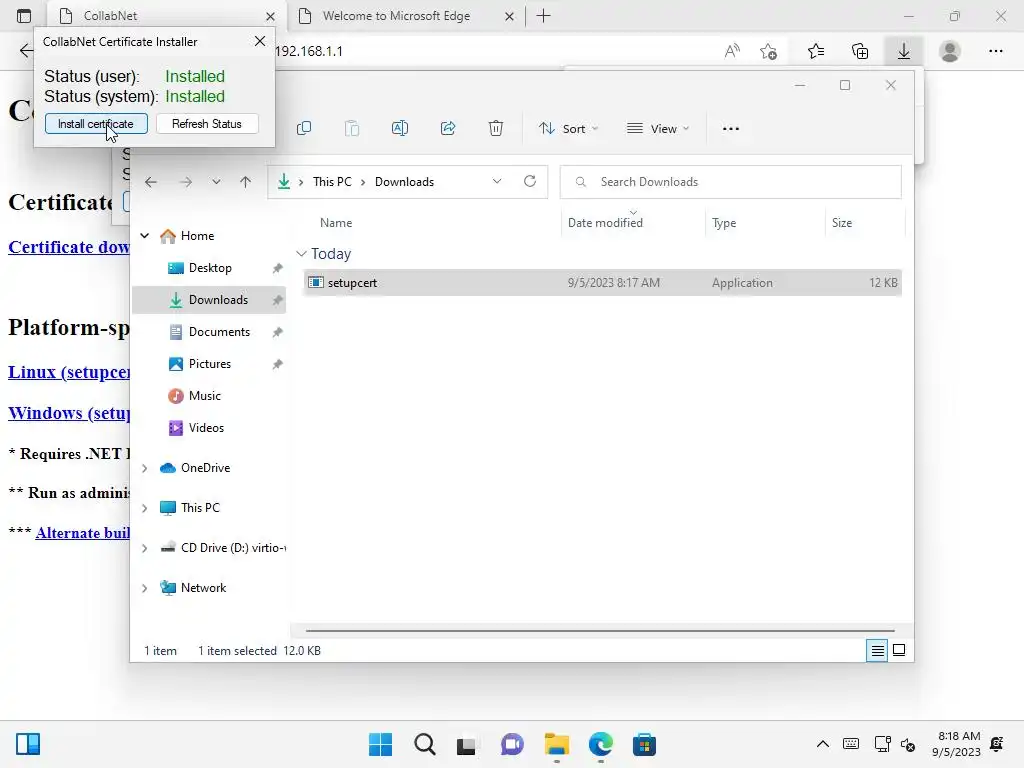Select Network in the navigation pane
Image resolution: width=1024 pixels, height=768 pixels.
(x=203, y=588)
